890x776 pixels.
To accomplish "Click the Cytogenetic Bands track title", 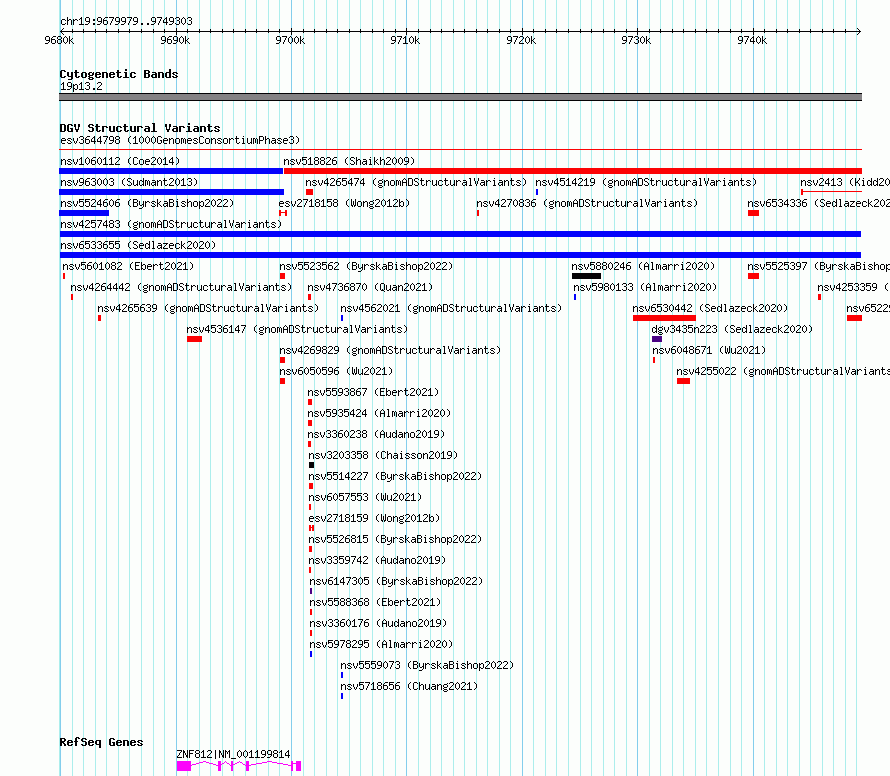I will pyautogui.click(x=119, y=74).
